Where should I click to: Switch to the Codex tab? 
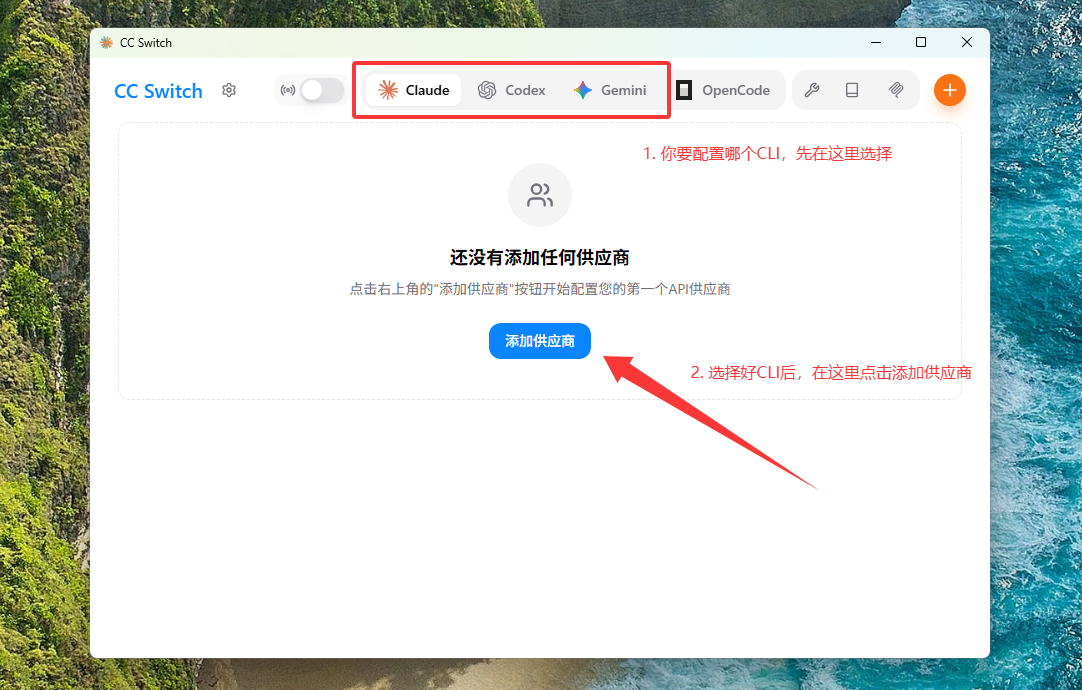pyautogui.click(x=511, y=90)
